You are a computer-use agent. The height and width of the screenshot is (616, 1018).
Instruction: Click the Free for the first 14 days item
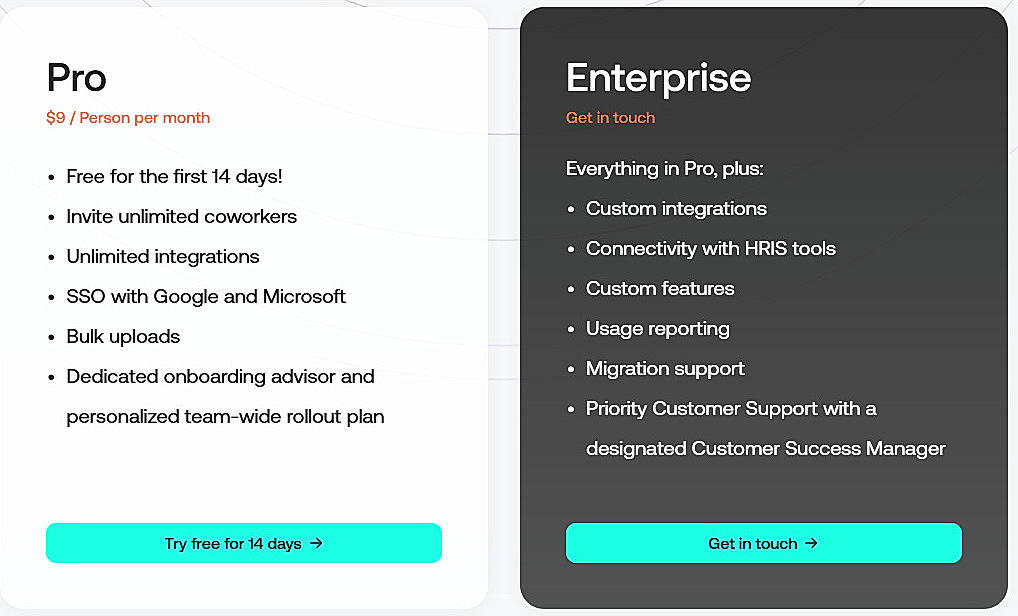click(x=174, y=176)
